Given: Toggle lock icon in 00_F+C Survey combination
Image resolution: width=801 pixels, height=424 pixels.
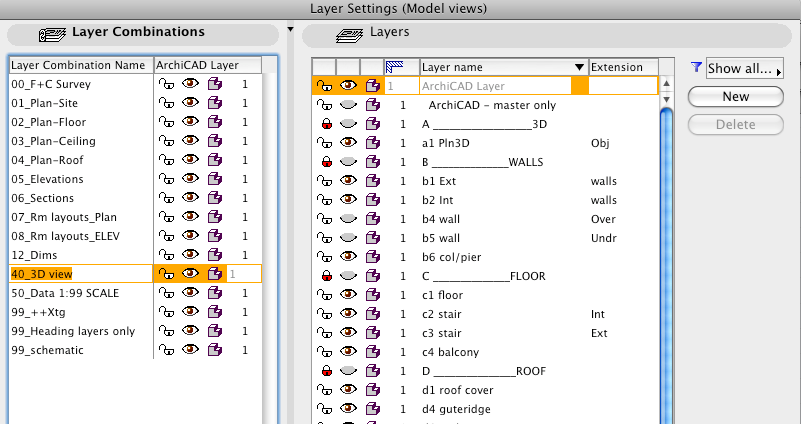Looking at the screenshot, I should pyautogui.click(x=166, y=84).
